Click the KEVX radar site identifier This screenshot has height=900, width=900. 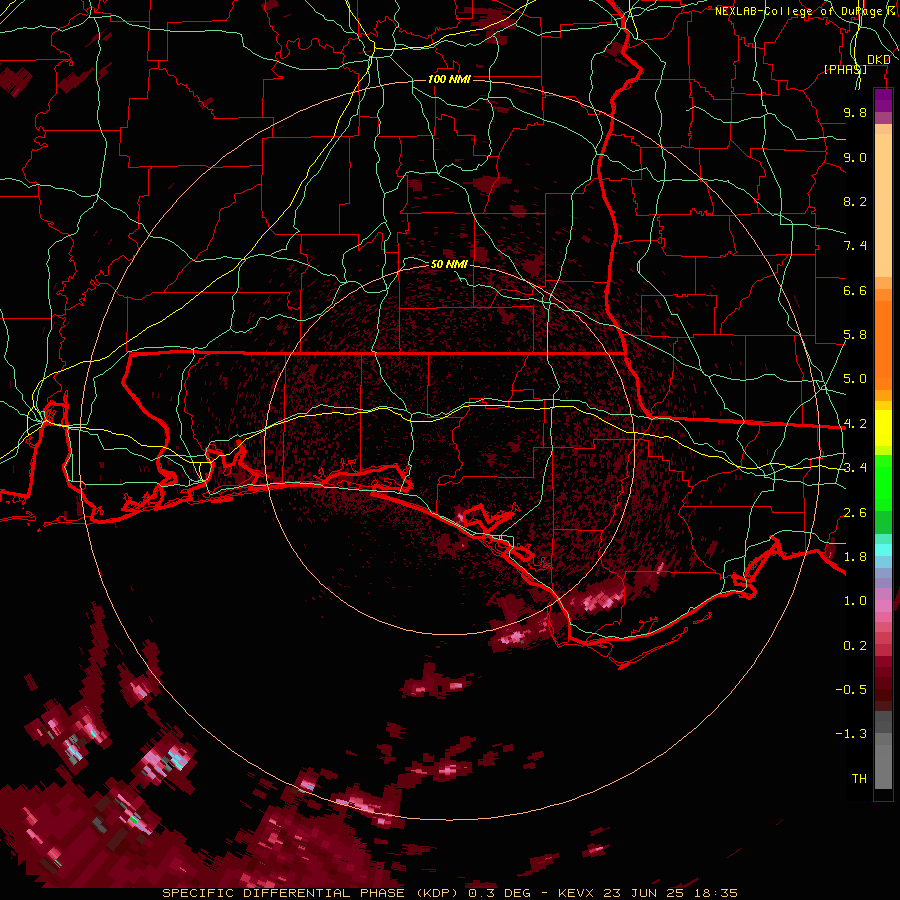coord(575,893)
